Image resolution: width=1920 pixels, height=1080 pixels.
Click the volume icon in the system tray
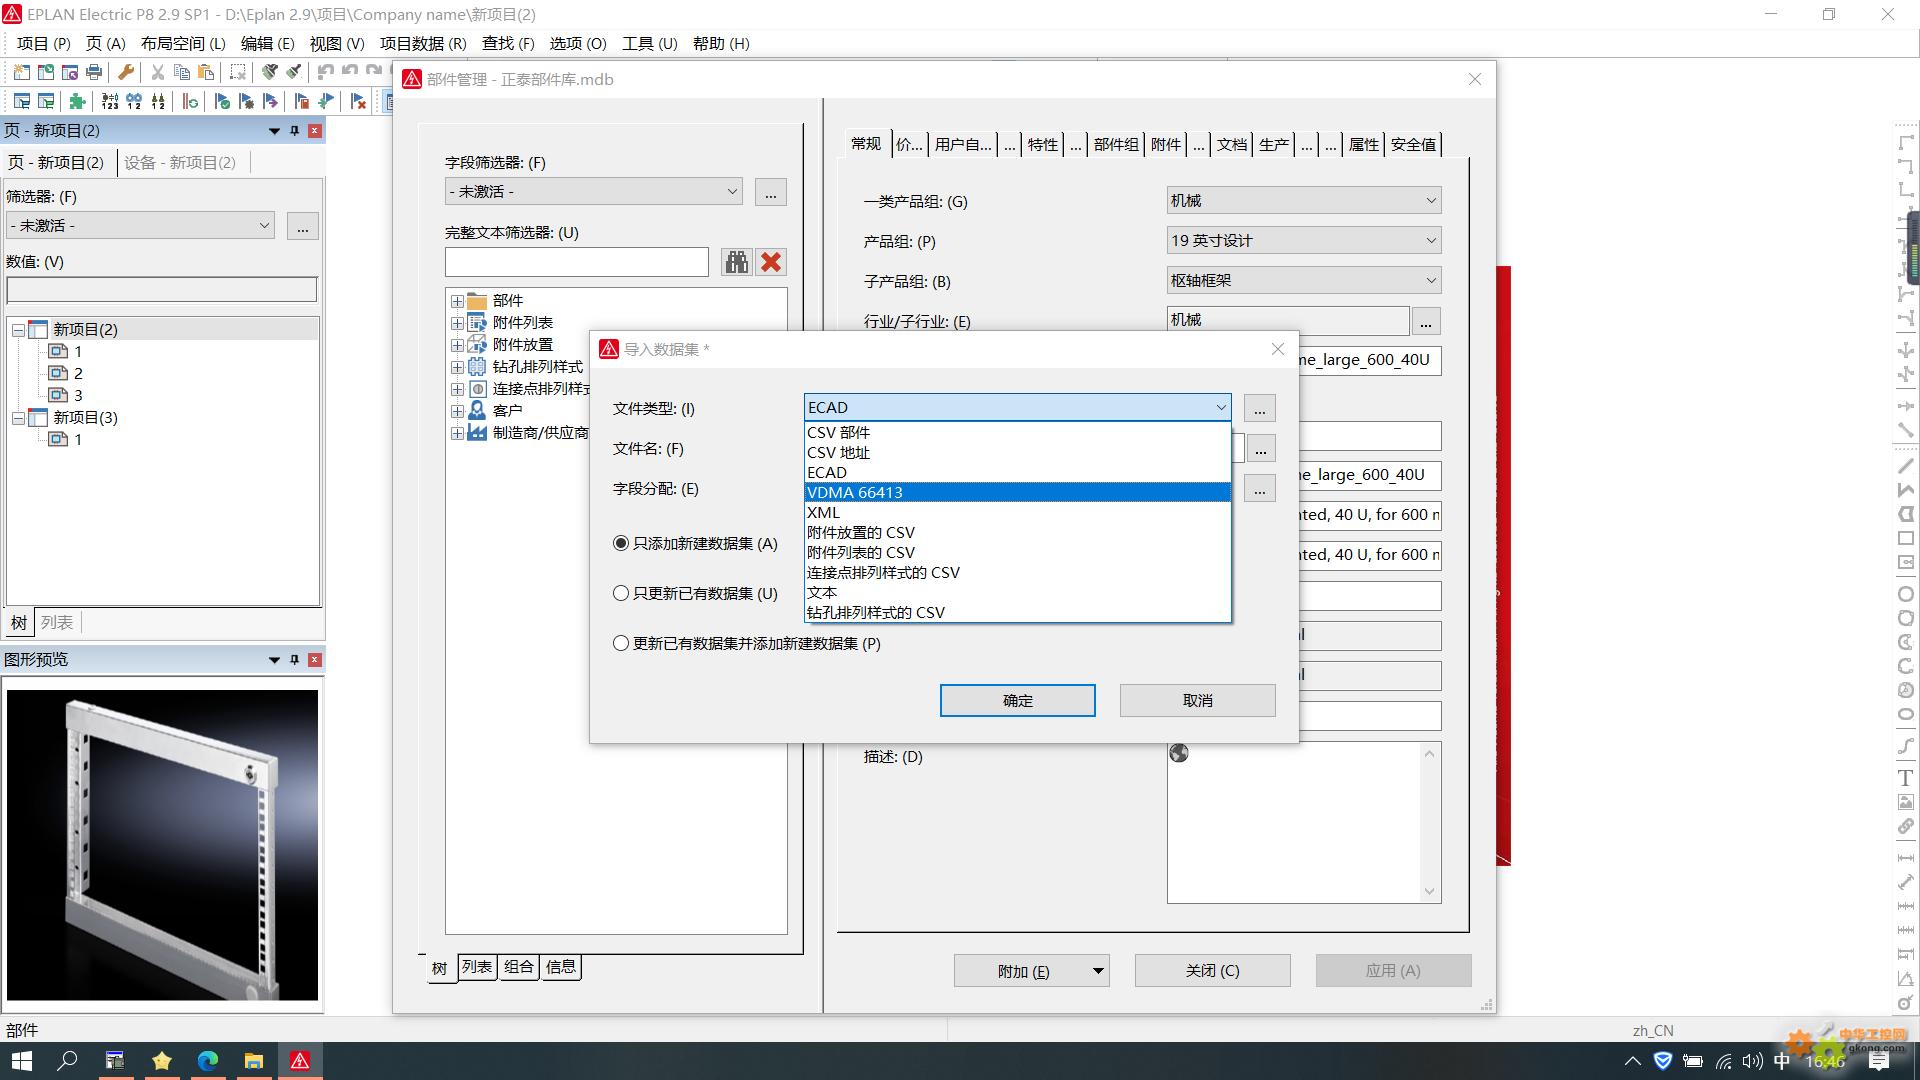(x=1752, y=1061)
